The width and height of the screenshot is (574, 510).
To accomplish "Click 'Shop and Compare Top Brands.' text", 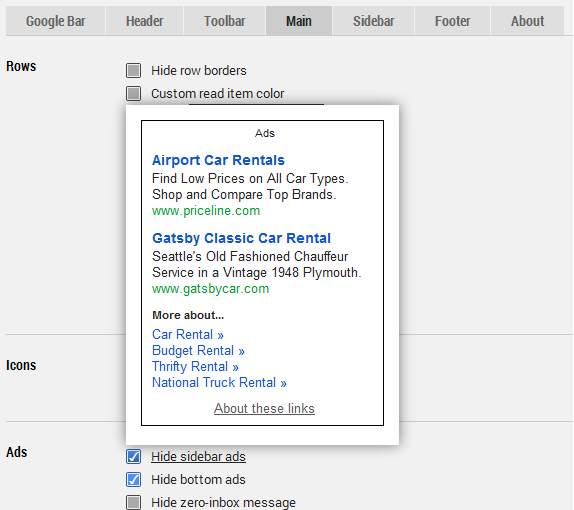I will [x=244, y=194].
